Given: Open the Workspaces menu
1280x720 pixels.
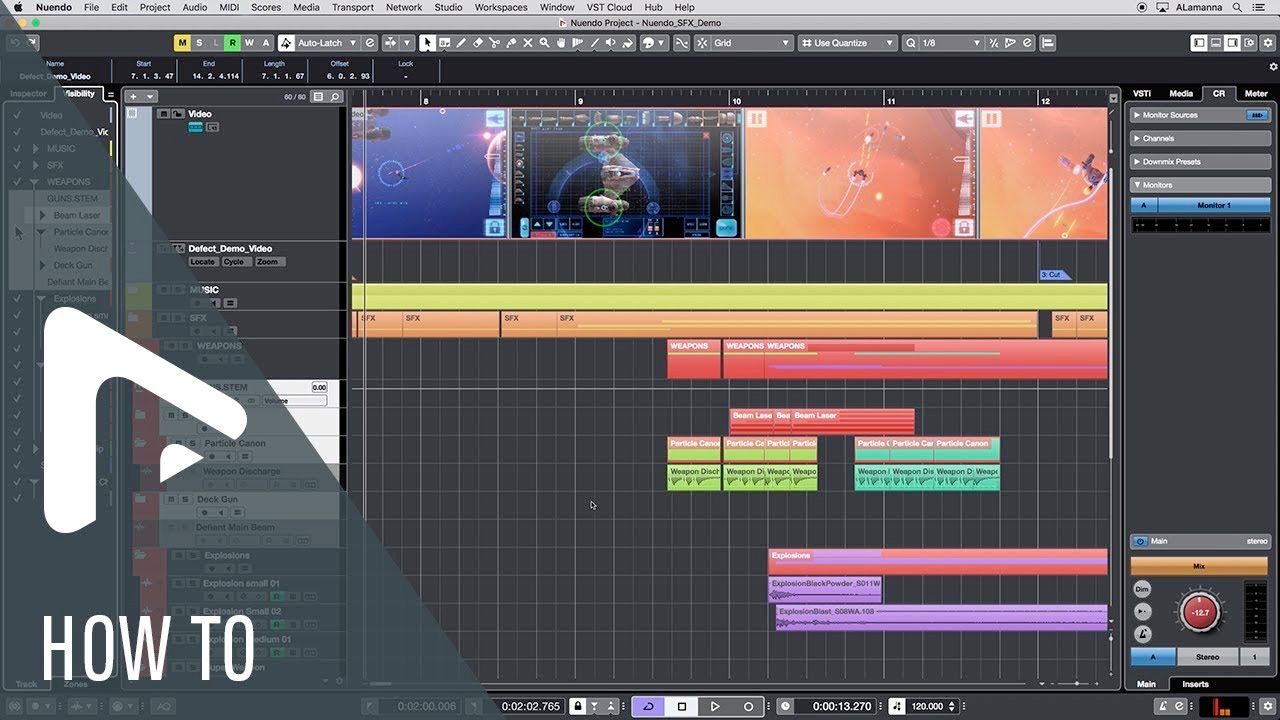Looking at the screenshot, I should (x=501, y=7).
